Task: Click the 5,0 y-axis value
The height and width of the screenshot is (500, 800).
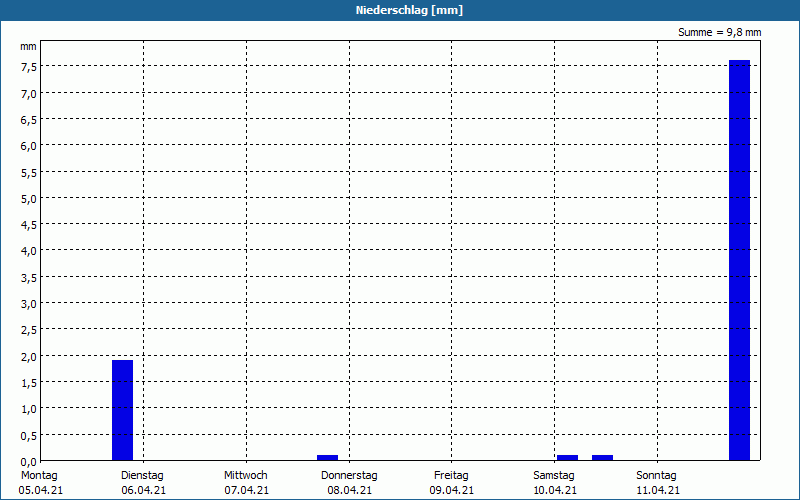Action: point(29,199)
